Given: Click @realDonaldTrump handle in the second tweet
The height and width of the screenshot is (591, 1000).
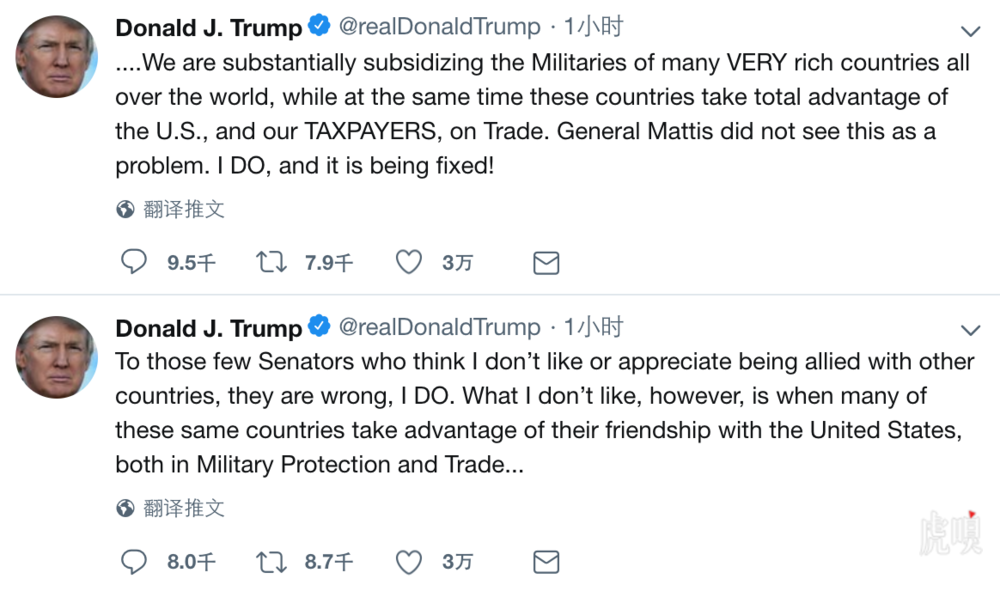Looking at the screenshot, I should (439, 328).
